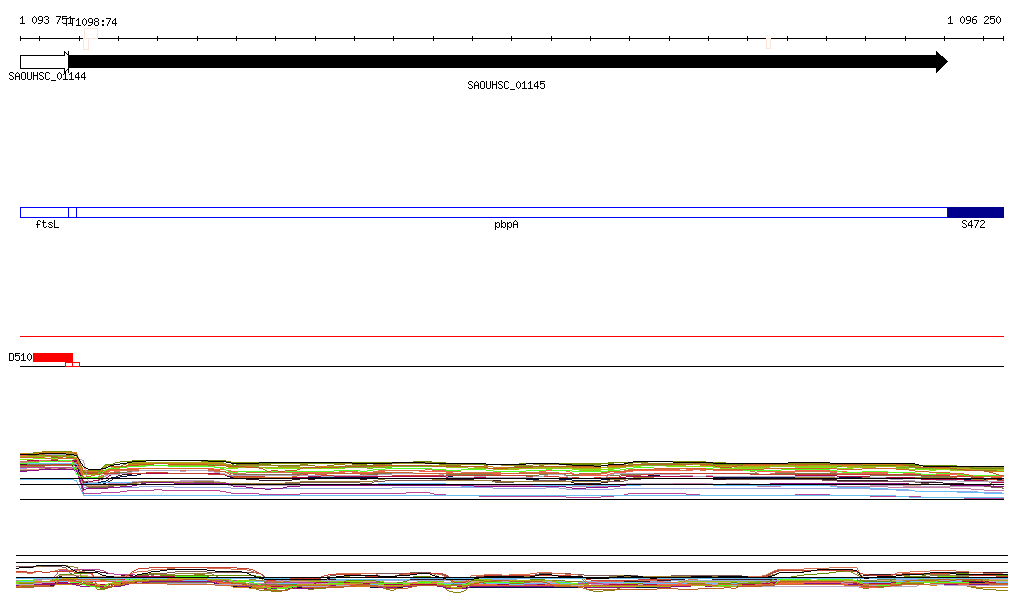Click the narrow box between ftsL and pbpA
The width and height of the screenshot is (1024, 611).
pyautogui.click(x=72, y=212)
